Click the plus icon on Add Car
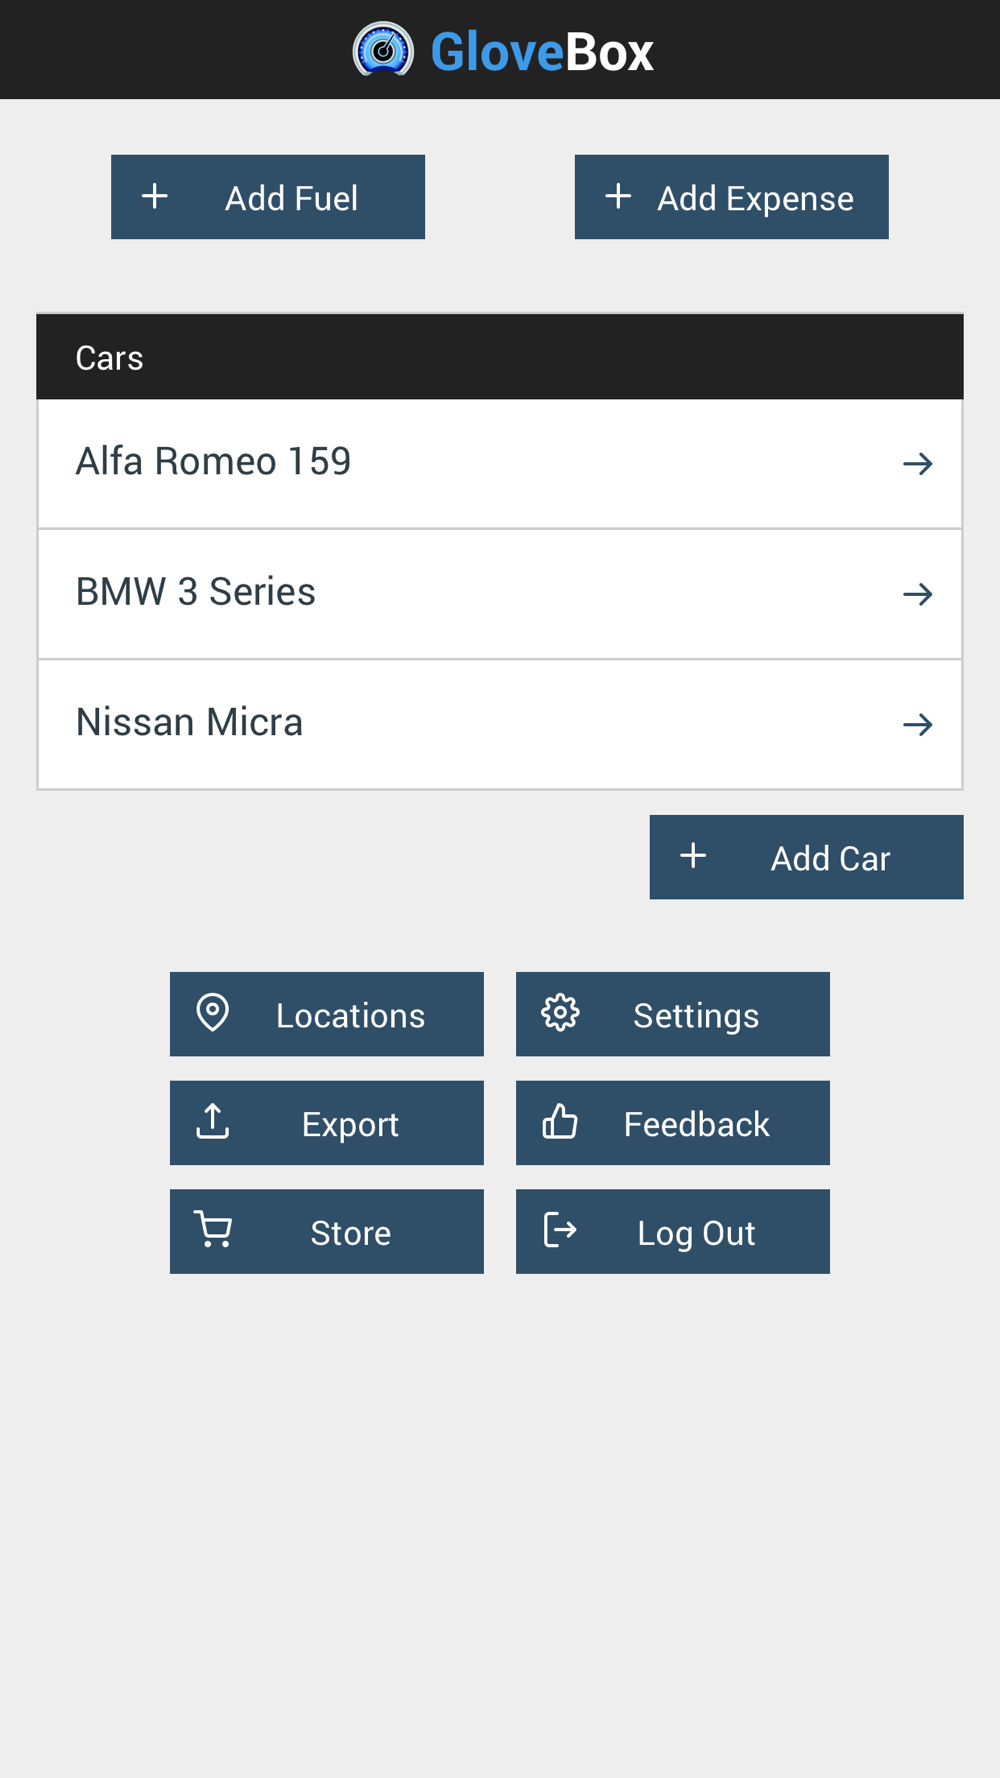The image size is (1000, 1778). click(693, 856)
